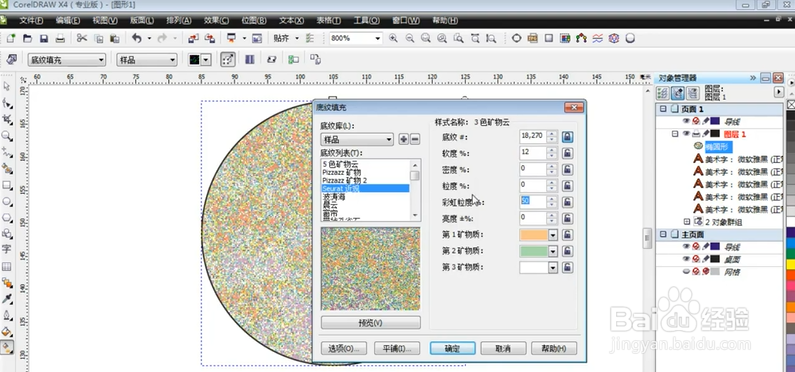Select the Crop tool in toolbox
The image size is (795, 372).
click(7, 120)
